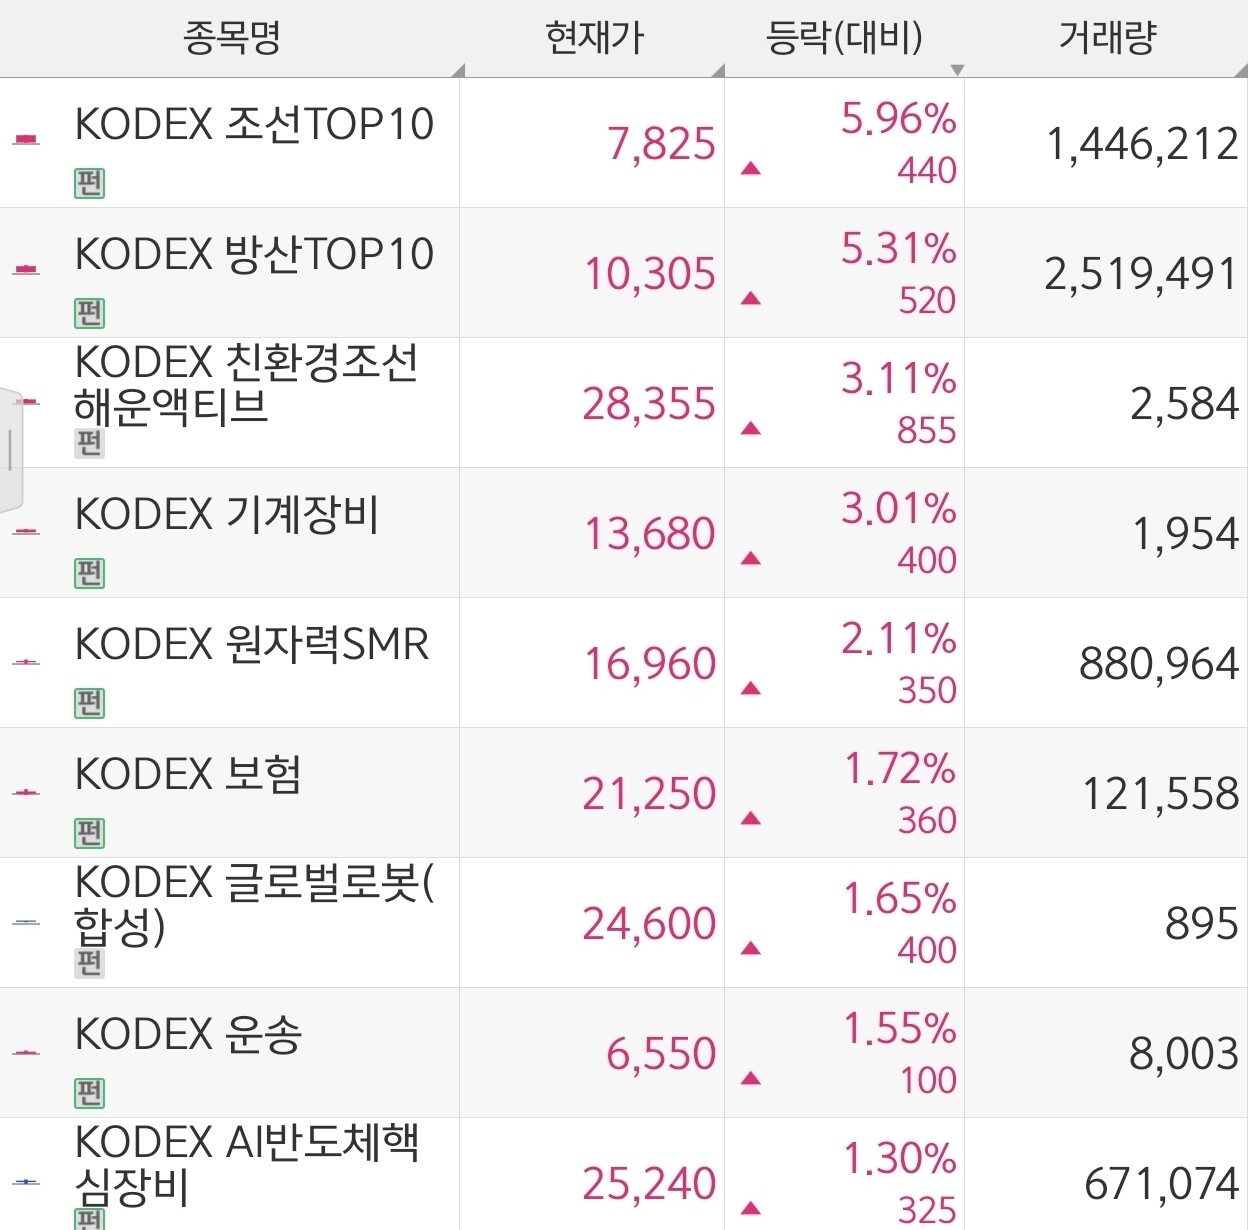This screenshot has height=1230, width=1248.
Task: Click the gray 펀 badge under KODEX 친환경조선해운액티브
Action: pyautogui.click(x=89, y=443)
